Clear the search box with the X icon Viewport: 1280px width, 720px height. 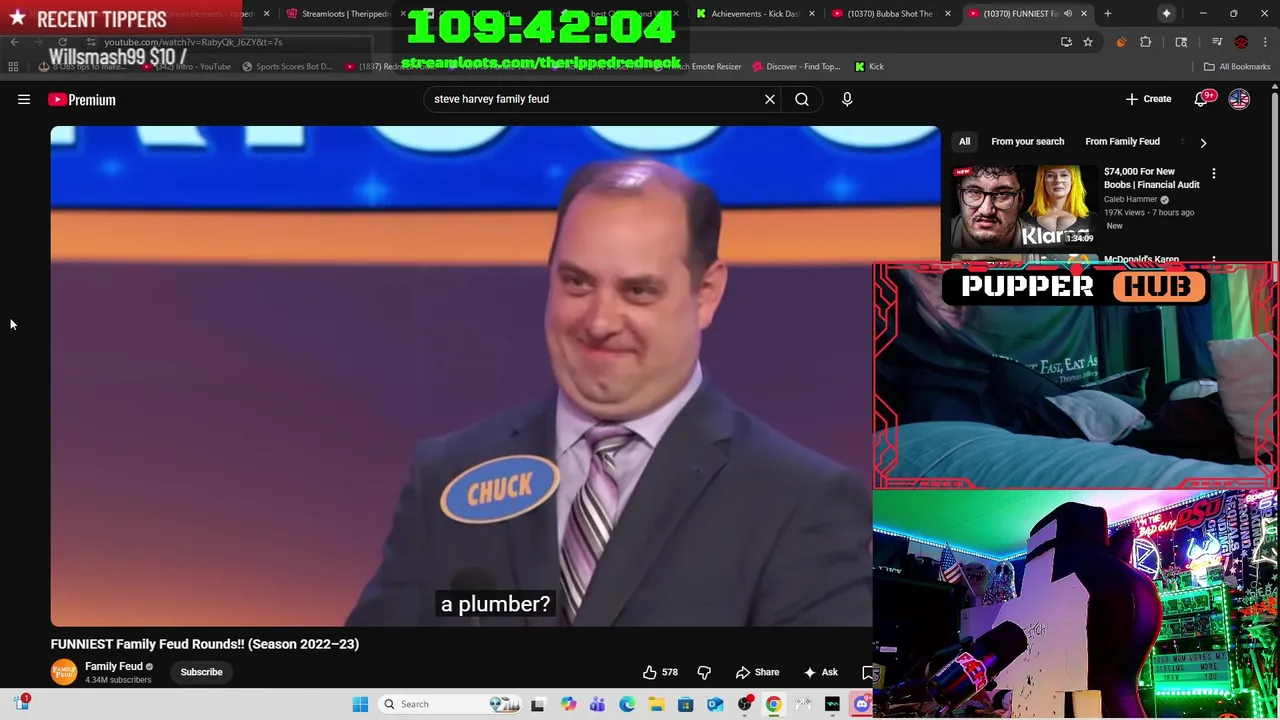tap(770, 99)
